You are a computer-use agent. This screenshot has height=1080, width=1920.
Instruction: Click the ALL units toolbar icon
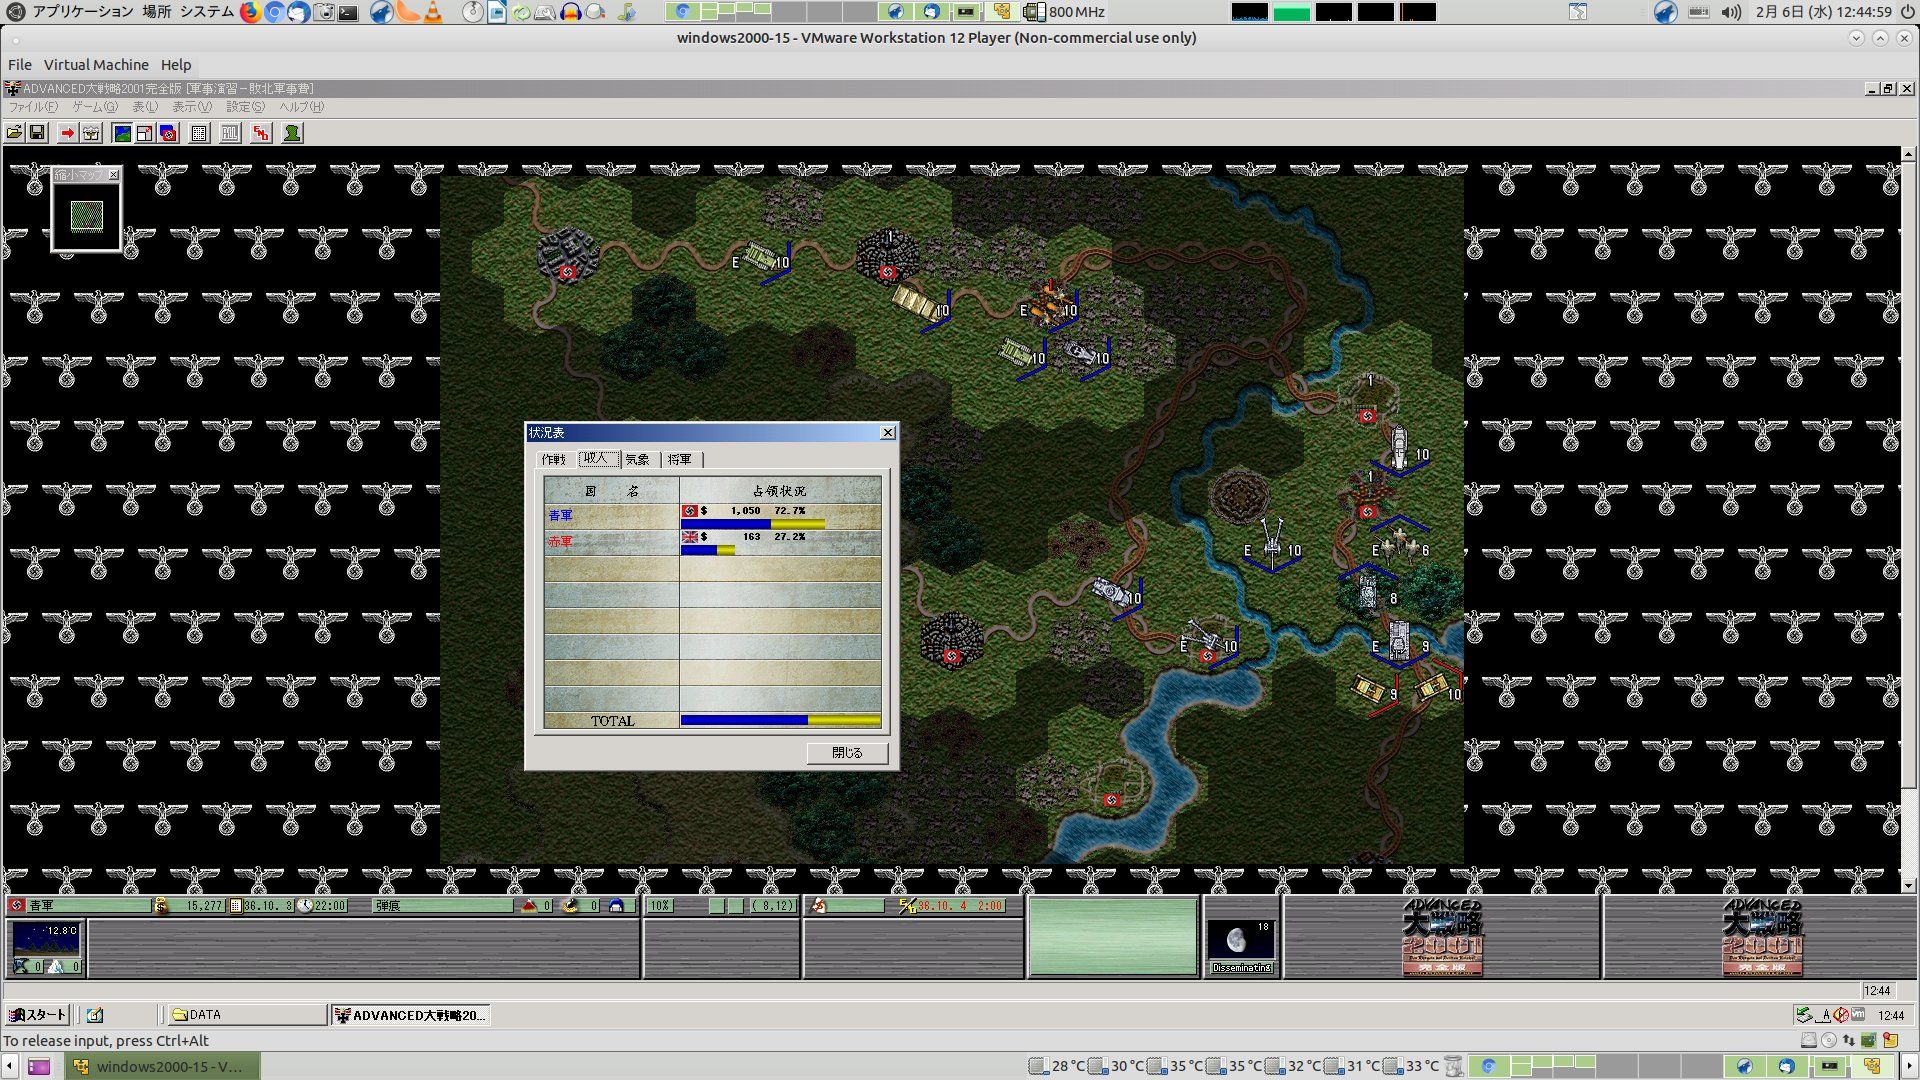tap(230, 133)
